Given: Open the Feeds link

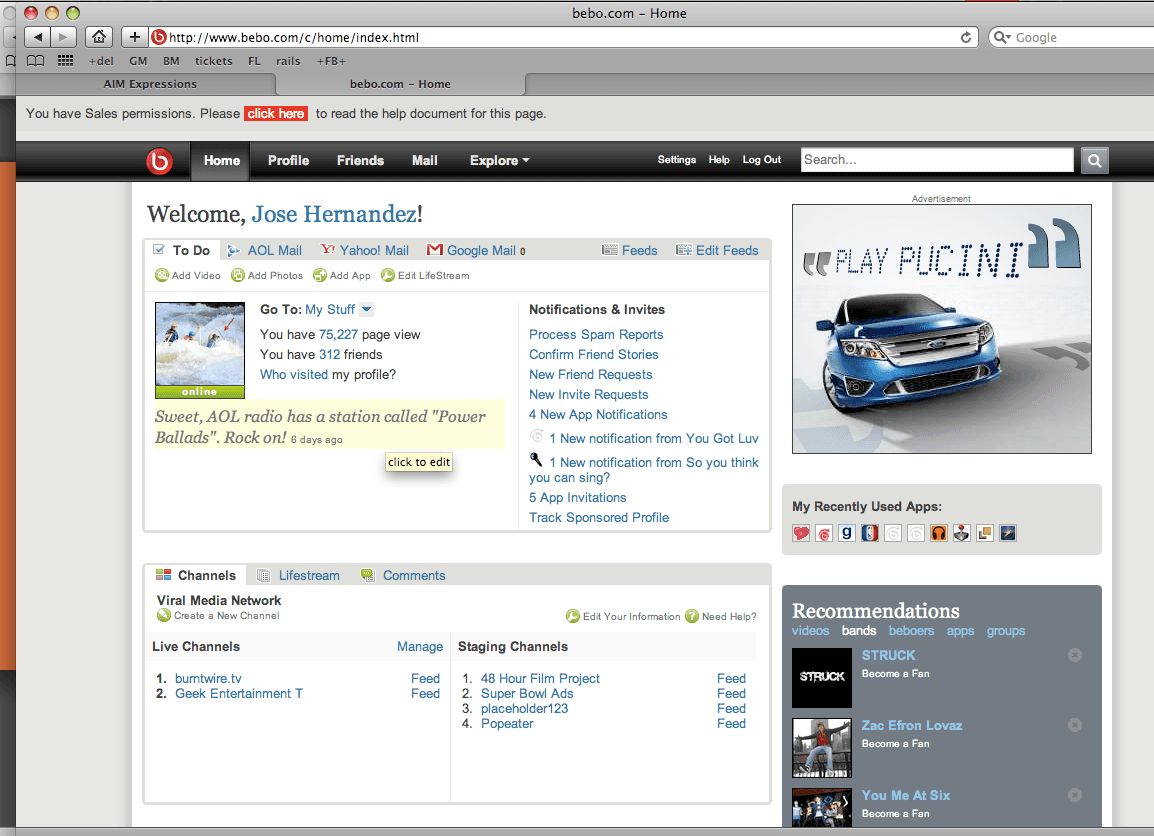Looking at the screenshot, I should 630,250.
